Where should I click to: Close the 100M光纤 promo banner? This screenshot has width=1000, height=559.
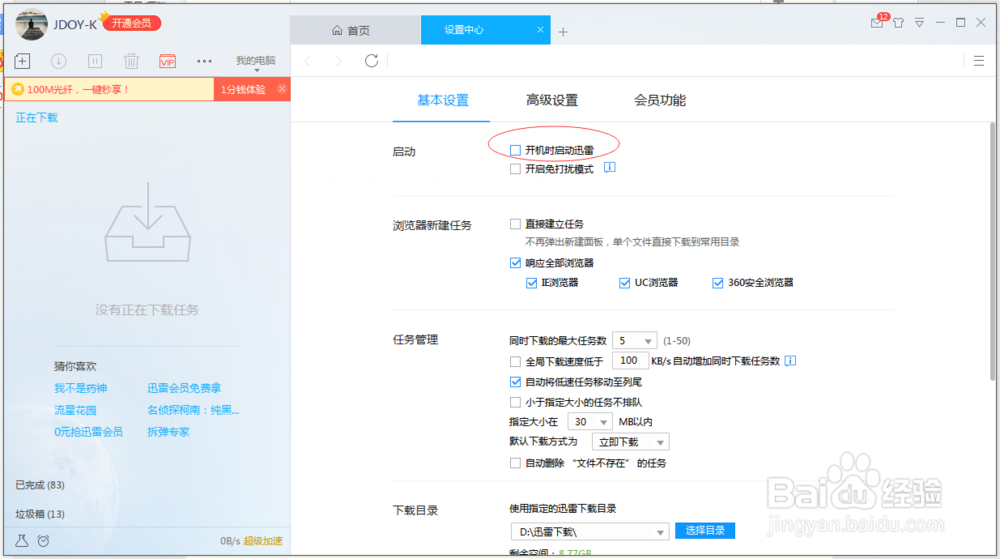tap(282, 89)
